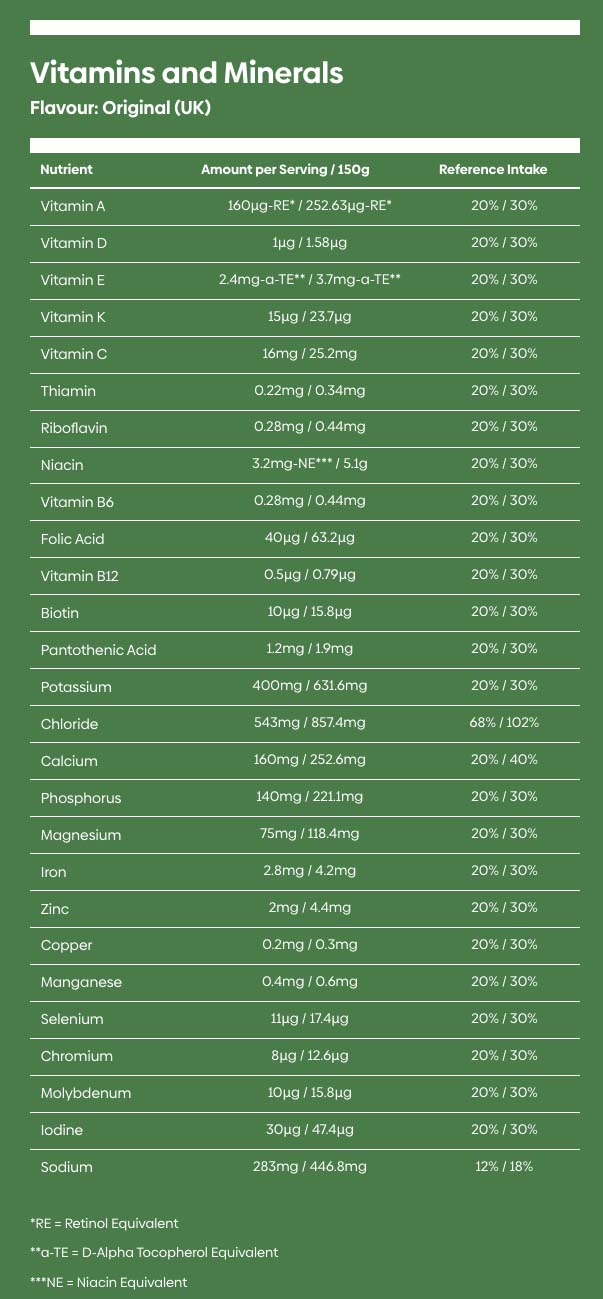Click the Zinc 2mg / 4.4mg amount

click(310, 908)
